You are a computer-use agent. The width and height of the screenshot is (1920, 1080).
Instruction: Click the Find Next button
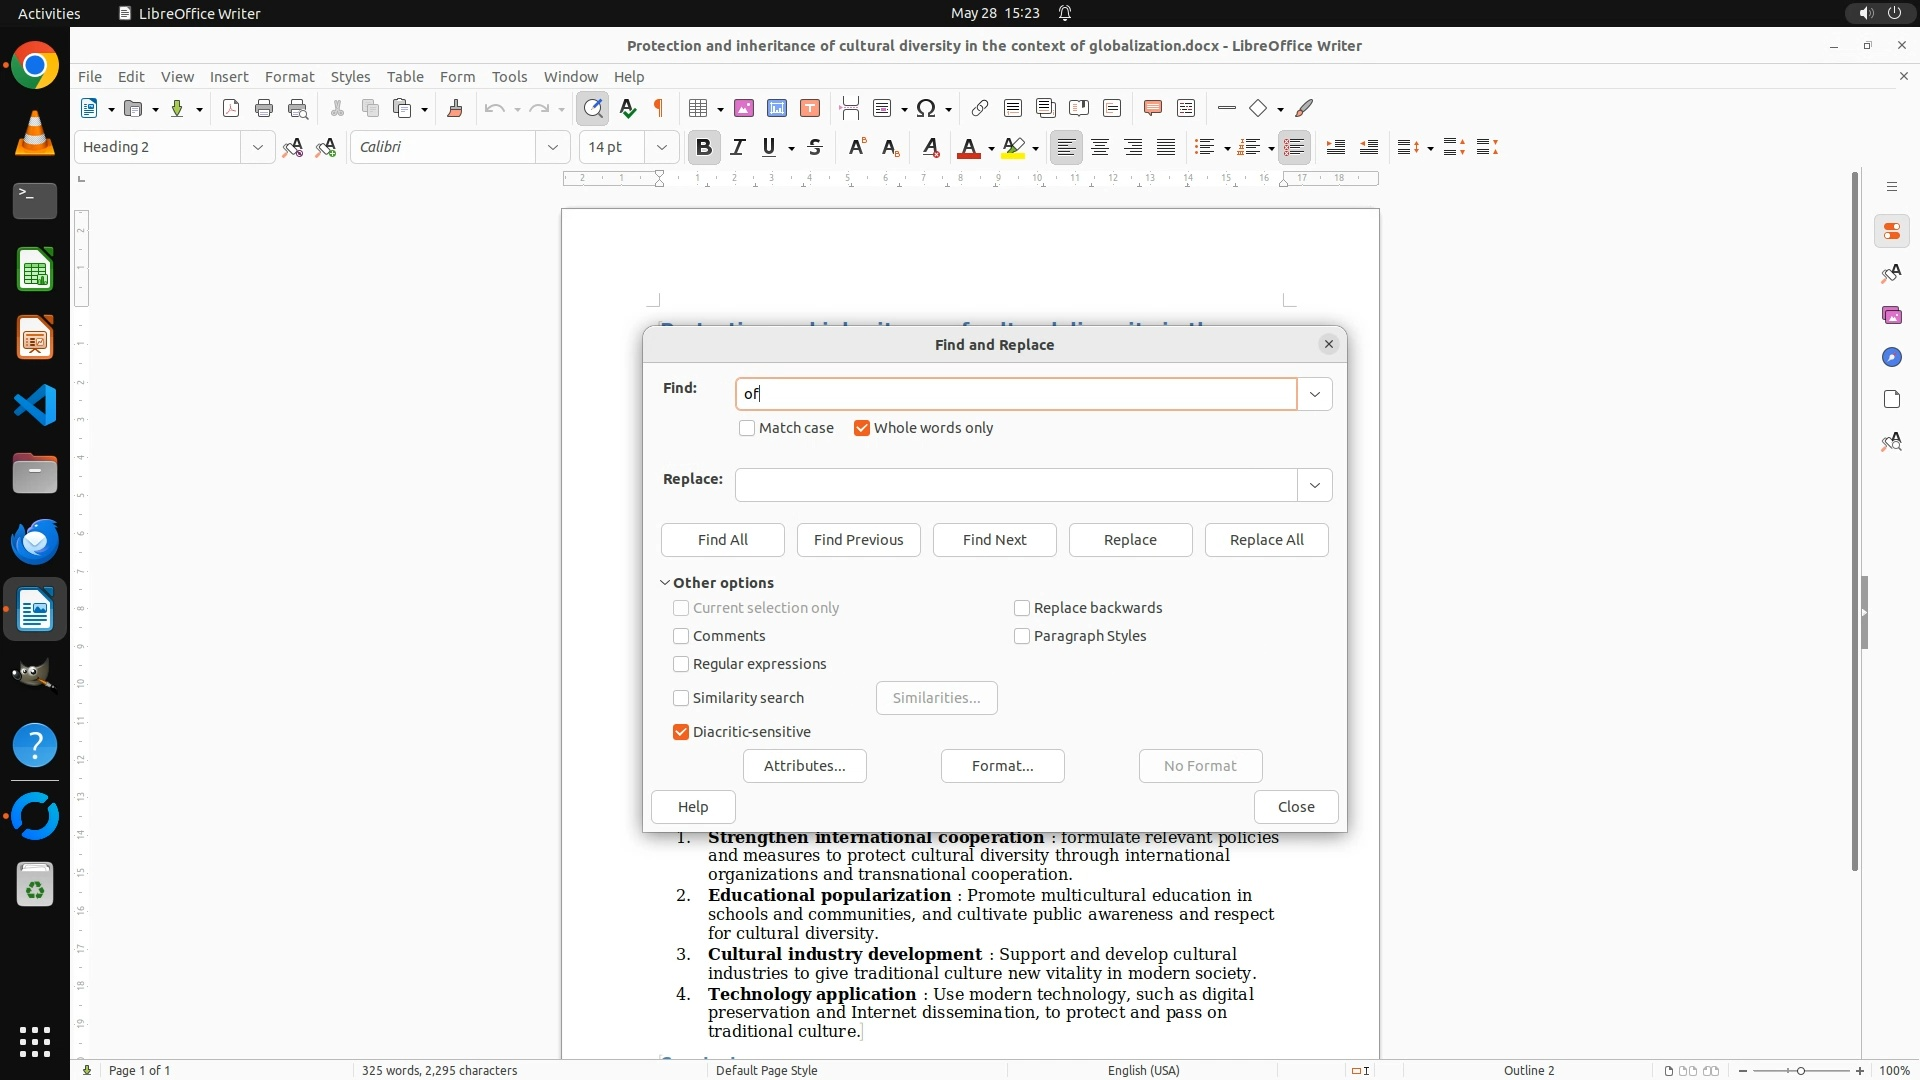pyautogui.click(x=994, y=540)
